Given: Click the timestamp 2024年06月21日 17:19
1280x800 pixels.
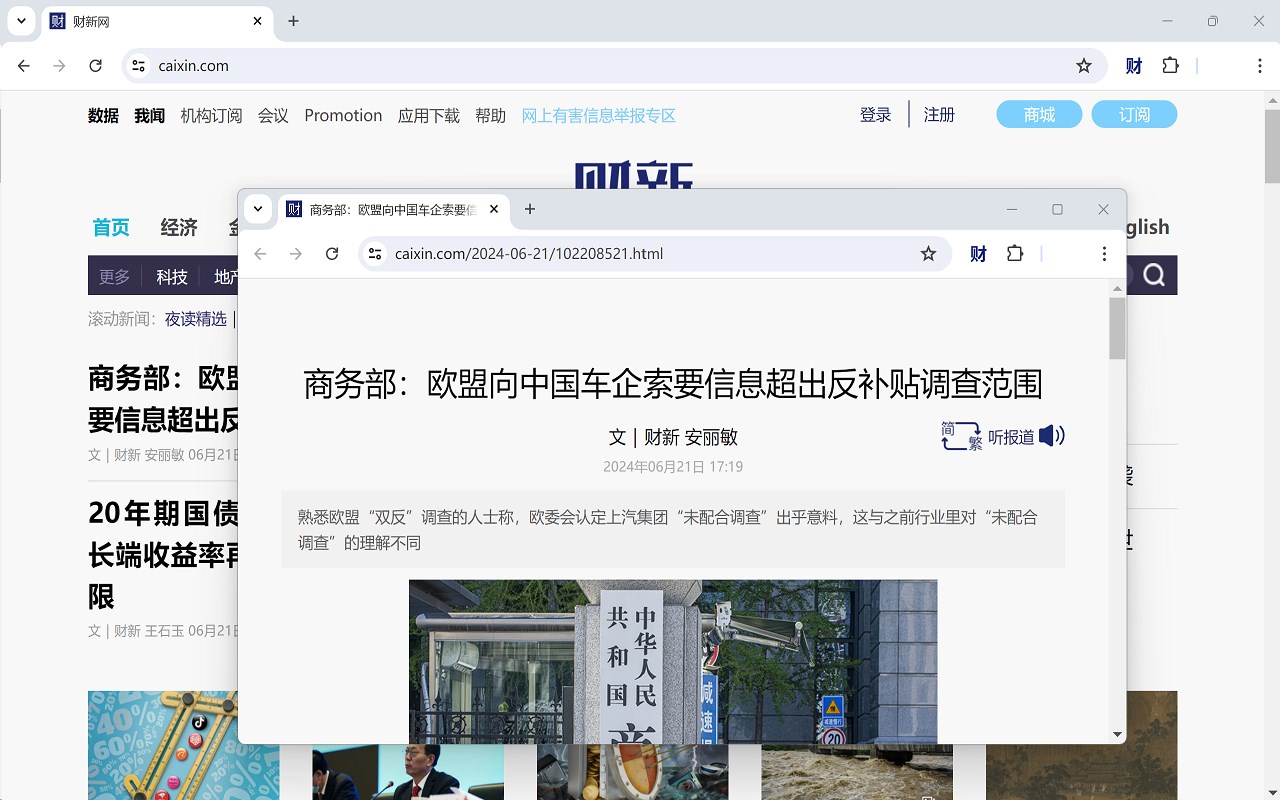Looking at the screenshot, I should point(673,466).
